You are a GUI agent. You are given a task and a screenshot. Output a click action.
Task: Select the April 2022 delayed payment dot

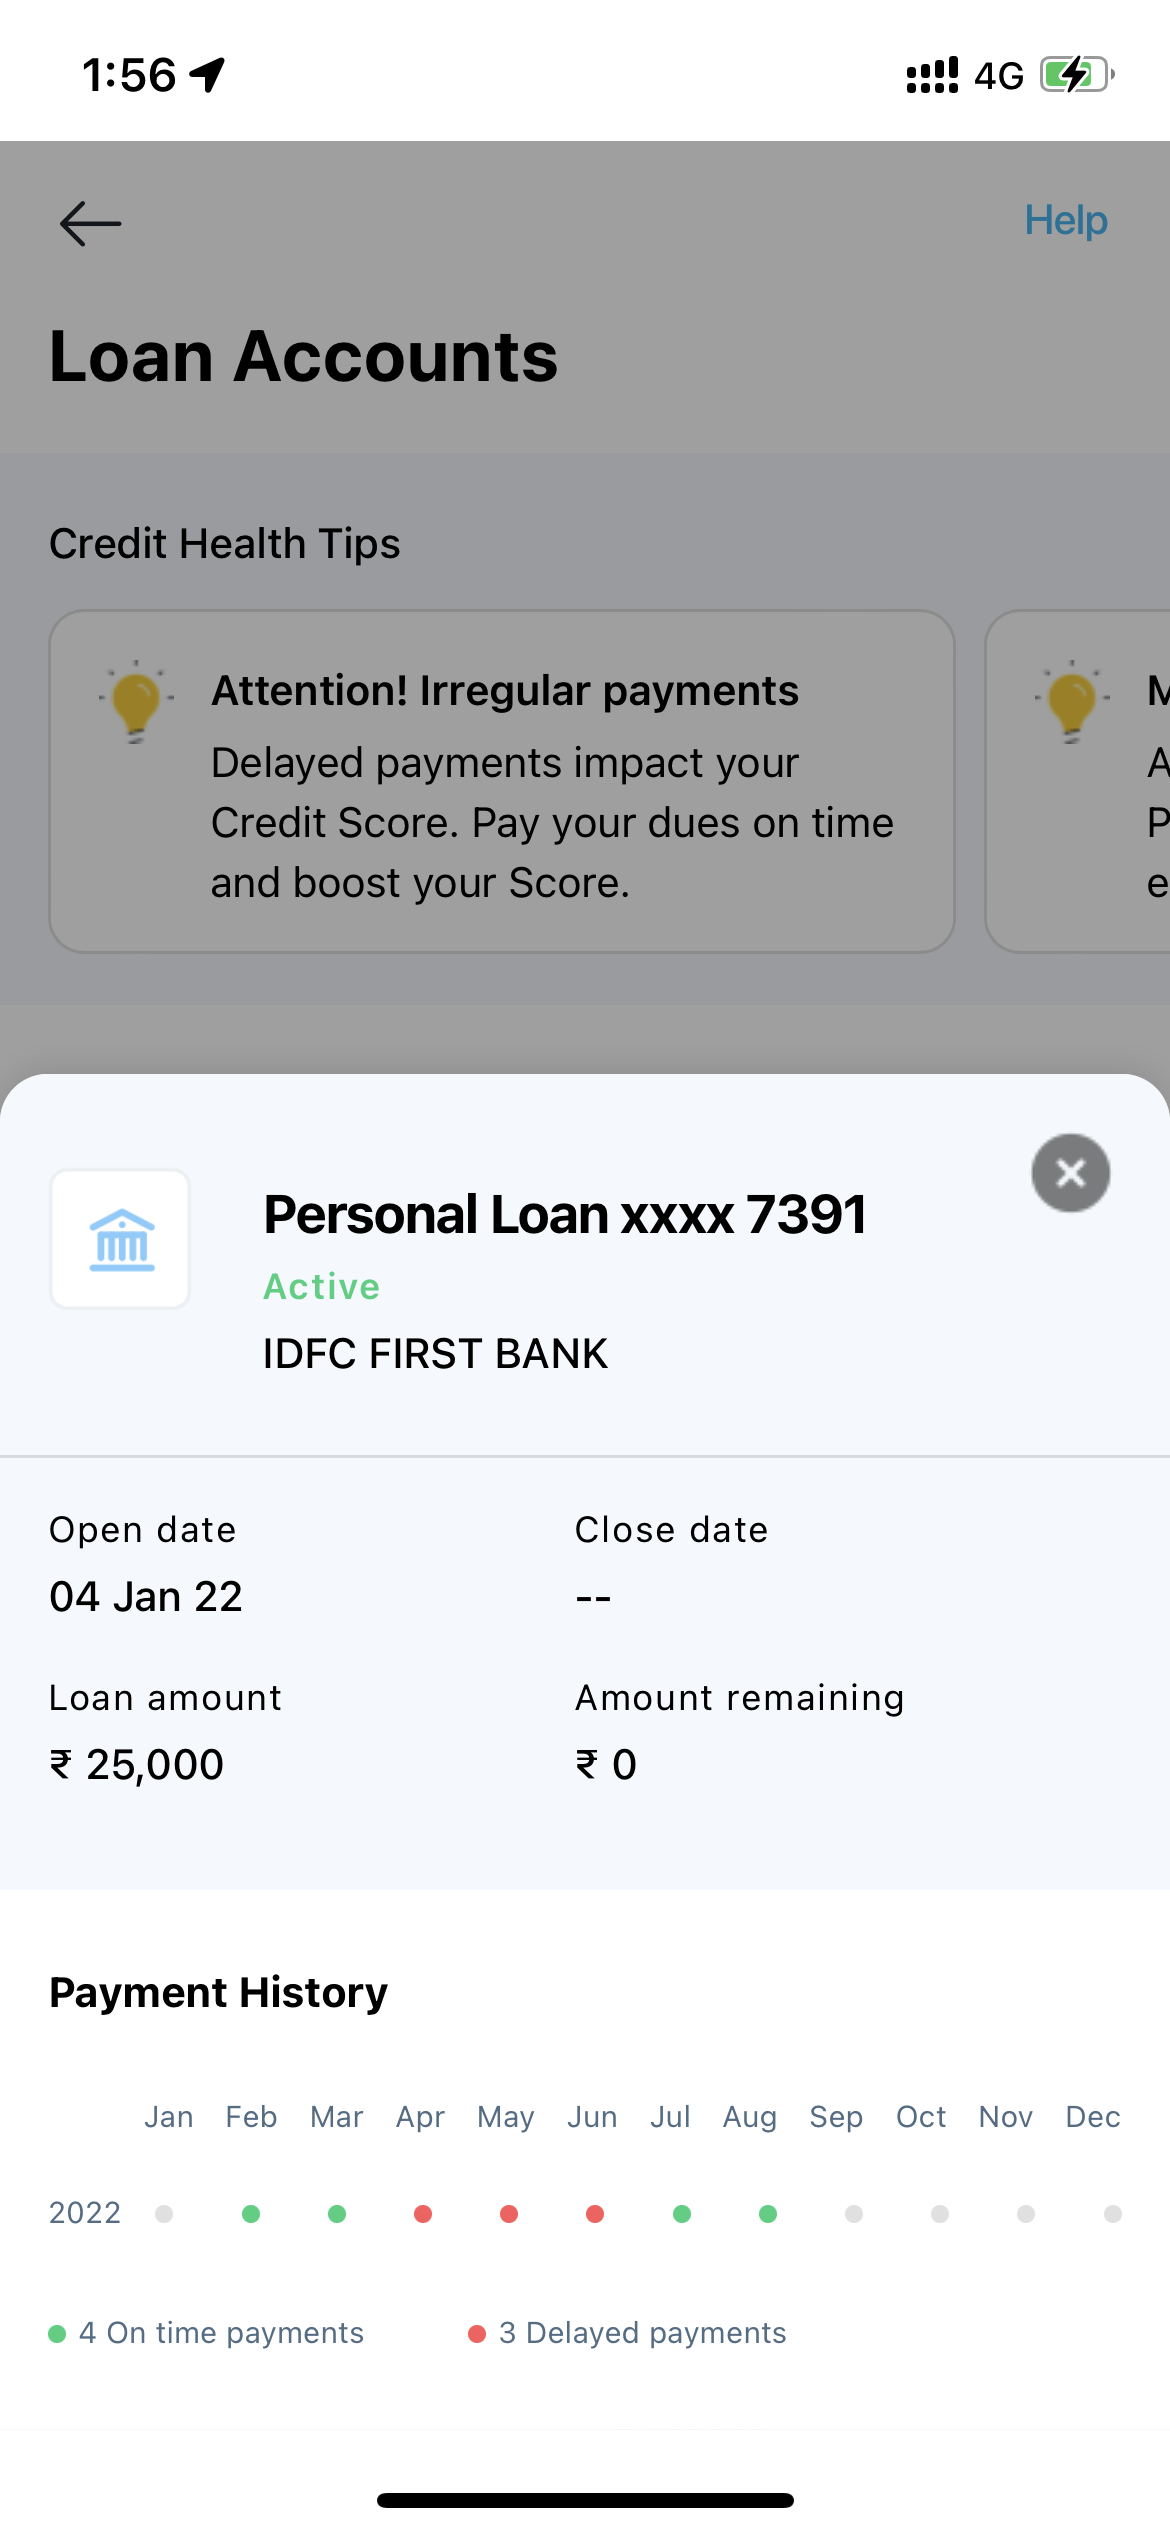click(x=423, y=2214)
